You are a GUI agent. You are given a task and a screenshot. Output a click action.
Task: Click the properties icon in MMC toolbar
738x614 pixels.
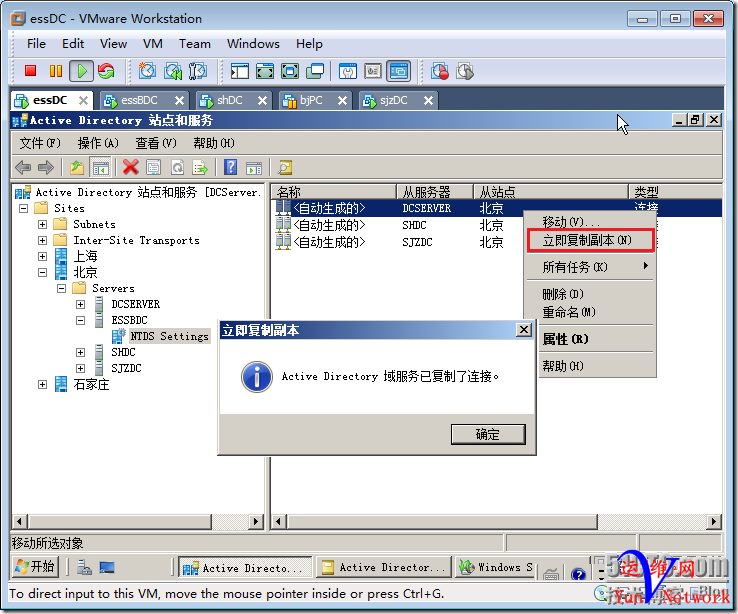pos(153,167)
